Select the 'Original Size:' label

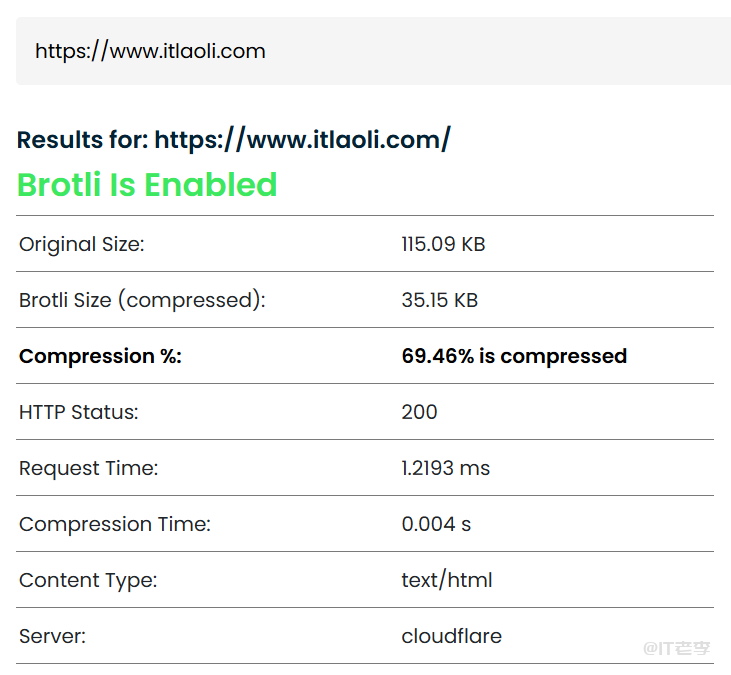click(82, 244)
